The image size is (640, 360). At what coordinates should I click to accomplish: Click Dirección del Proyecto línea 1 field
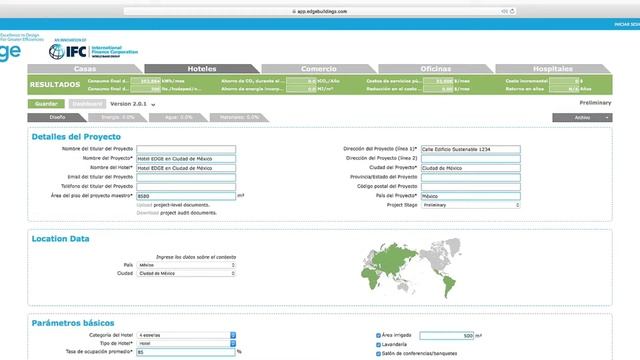tap(471, 149)
